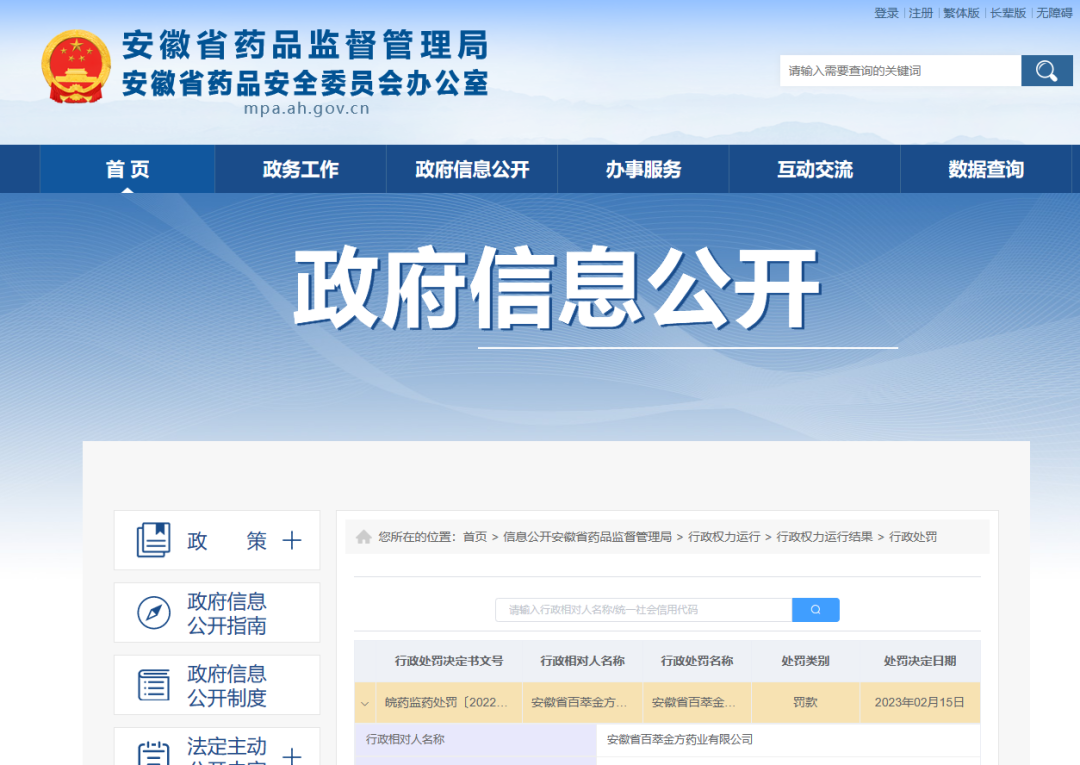Viewport: 1080px width, 765px height.
Task: Expand the 政策 sidebar section plus sign
Action: (289, 540)
